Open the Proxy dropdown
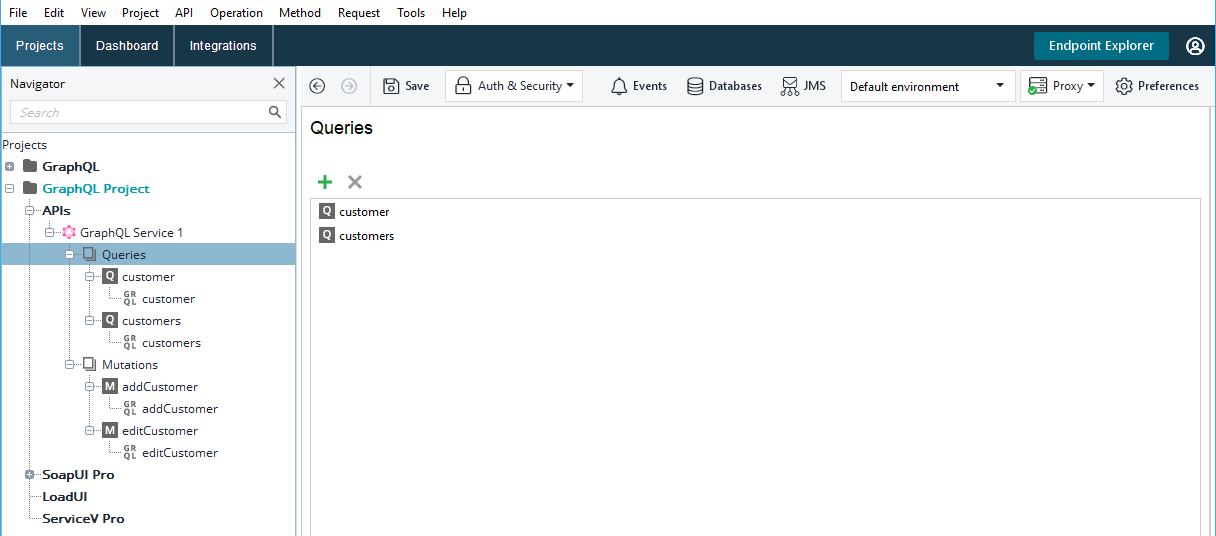The image size is (1216, 536). [1061, 86]
